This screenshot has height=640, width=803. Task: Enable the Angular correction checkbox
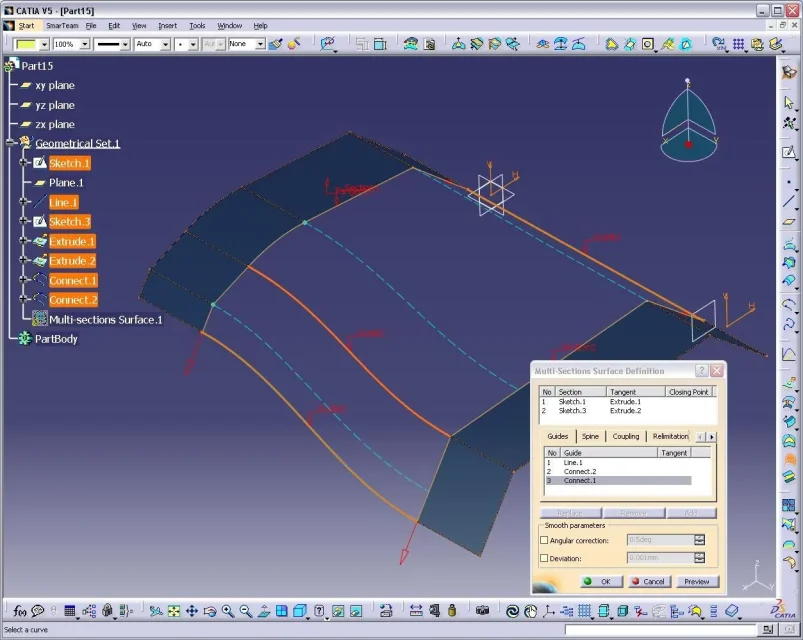(545, 540)
